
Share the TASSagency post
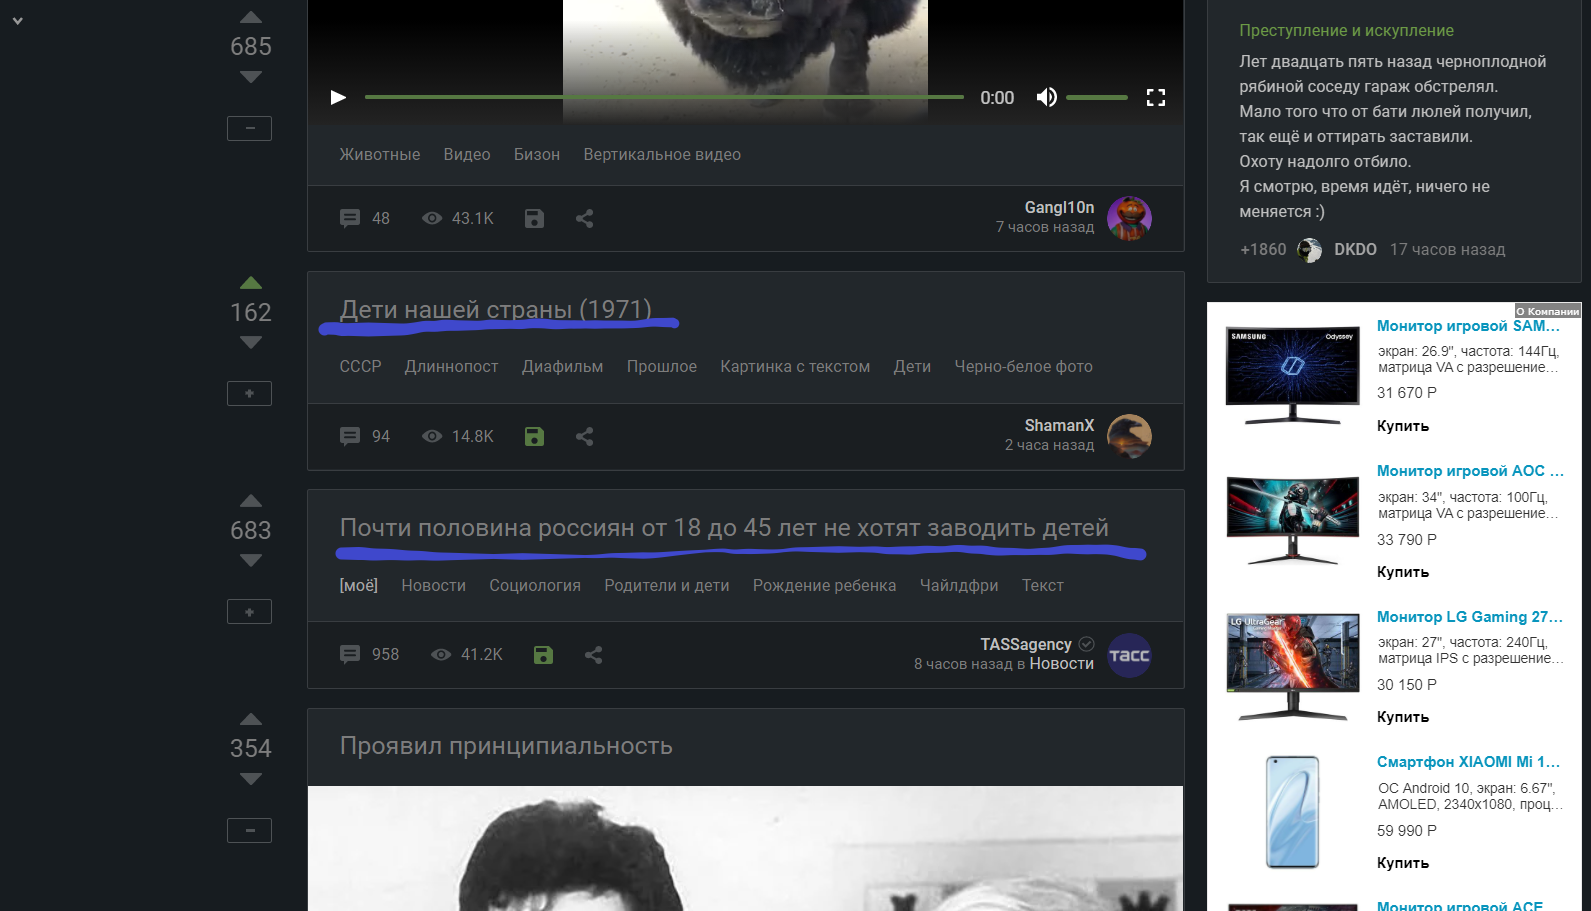click(x=593, y=655)
